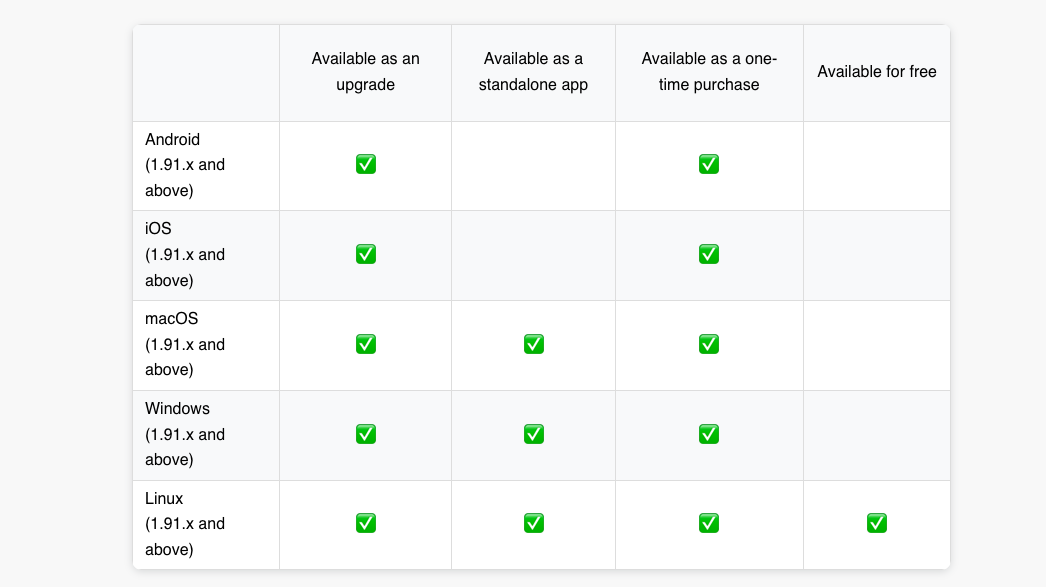Click Windows one-time purchase checkmark
Screen dimensions: 1046x587
tap(709, 434)
